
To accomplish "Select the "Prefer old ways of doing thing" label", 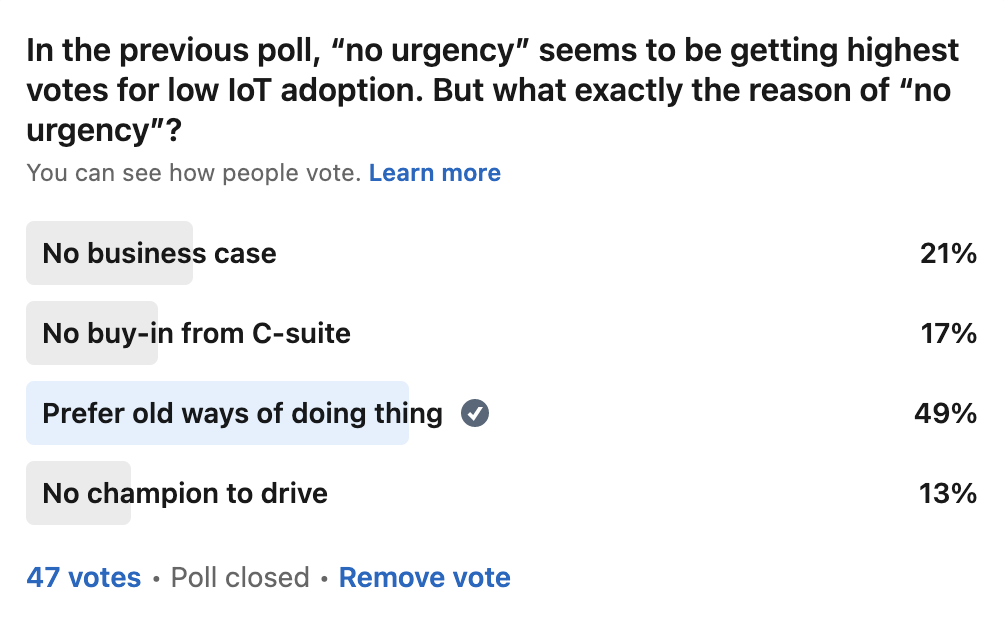I will [x=242, y=413].
